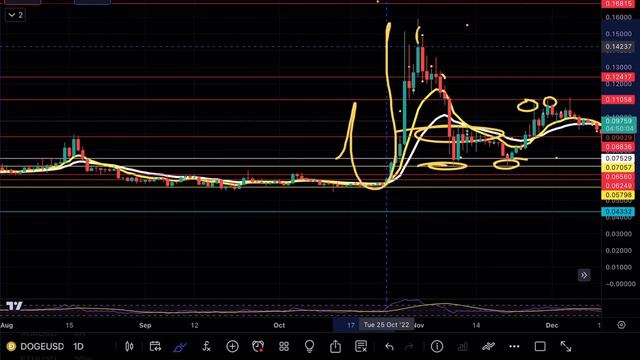Open the date range calendar icon
Viewport: 640px width, 360px height.
[155, 347]
